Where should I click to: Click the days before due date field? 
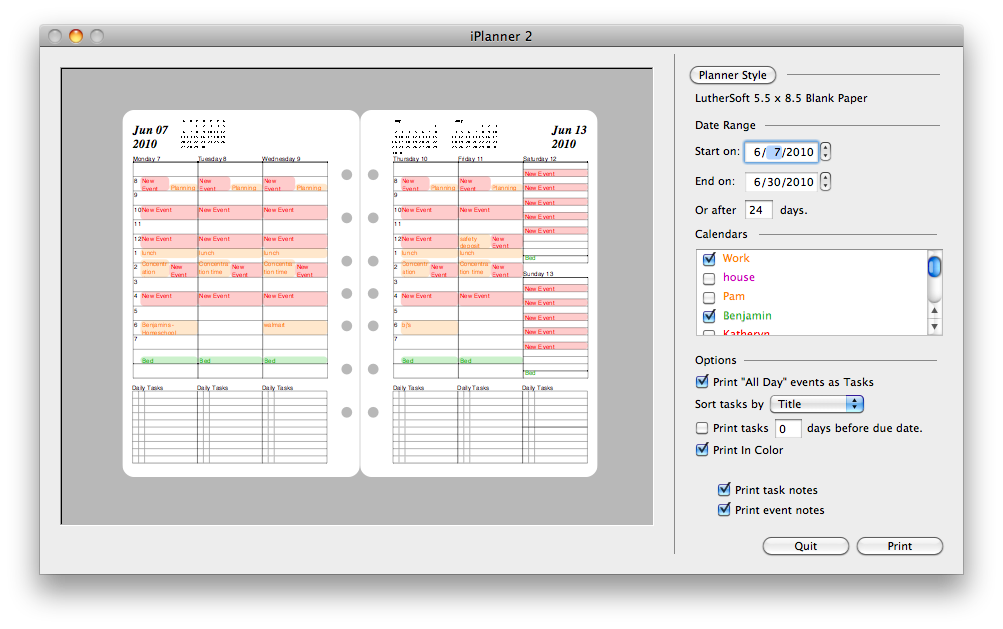pyautogui.click(x=788, y=429)
